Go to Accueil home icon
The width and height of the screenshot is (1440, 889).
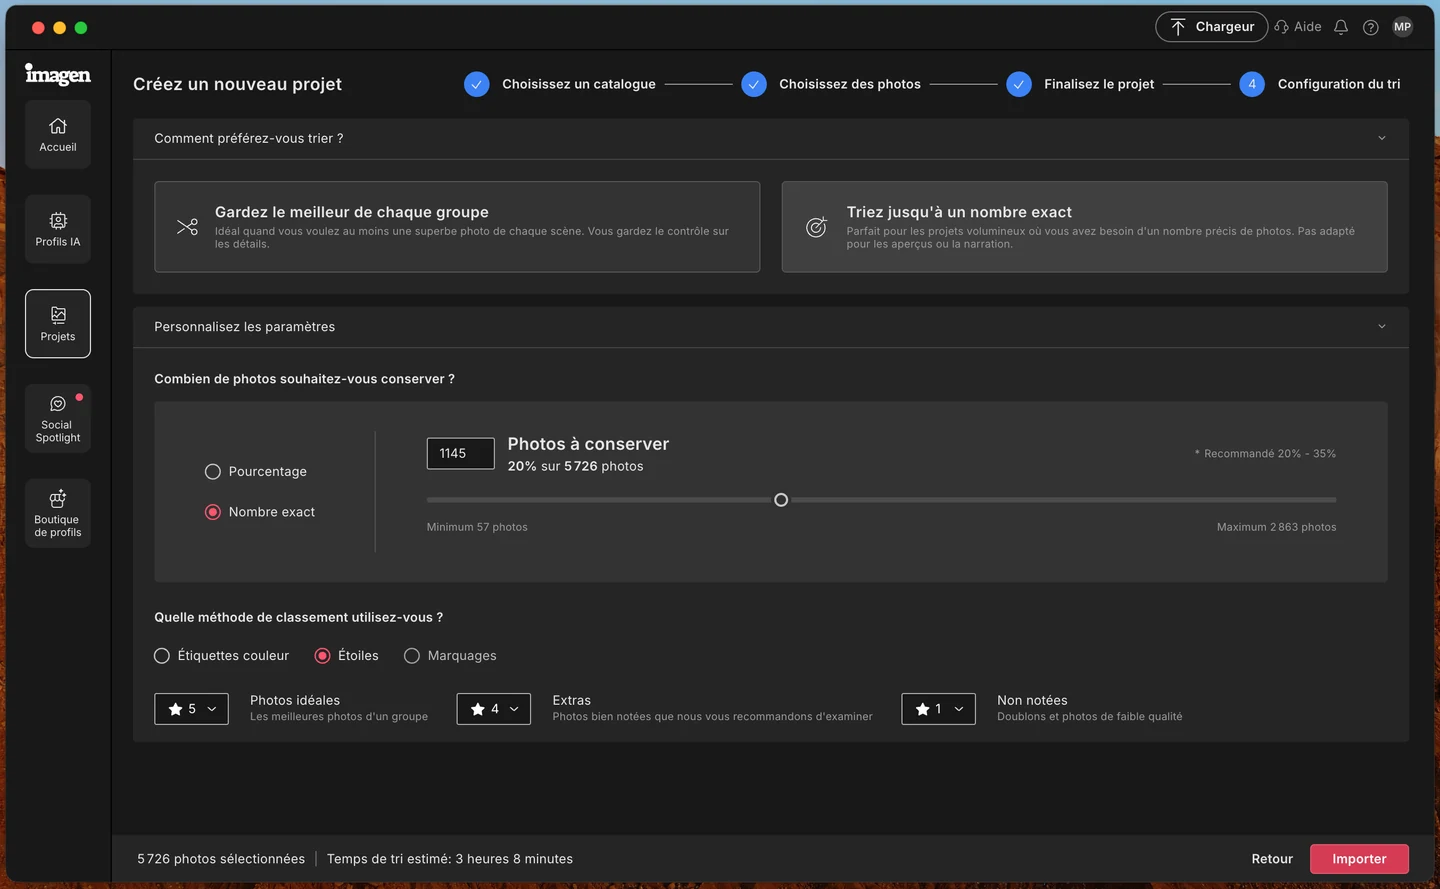click(58, 134)
